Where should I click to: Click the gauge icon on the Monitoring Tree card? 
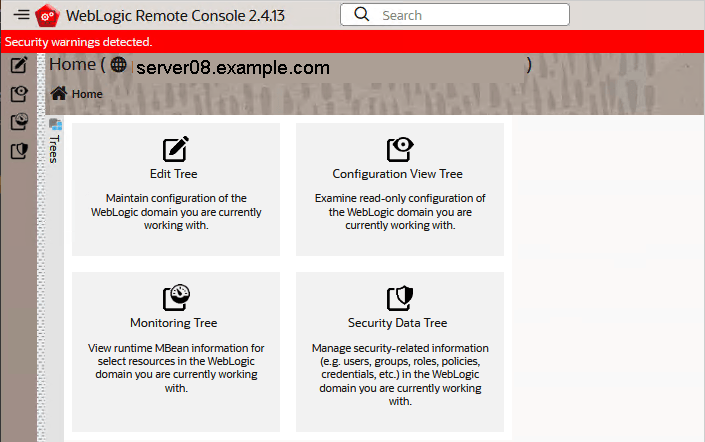tap(176, 297)
